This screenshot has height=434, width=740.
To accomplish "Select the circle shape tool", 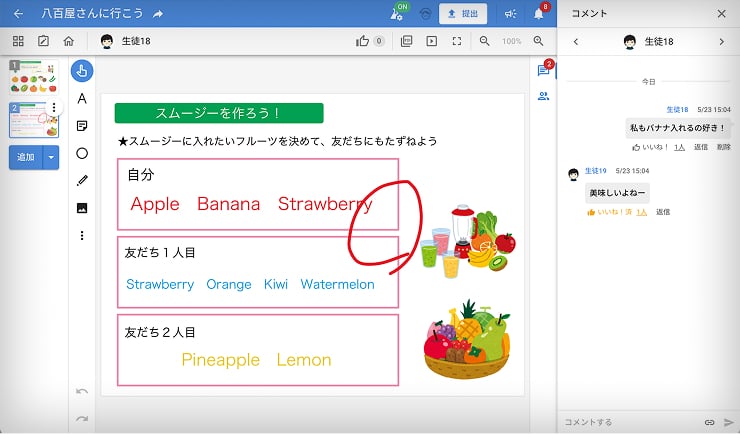I will (82, 153).
